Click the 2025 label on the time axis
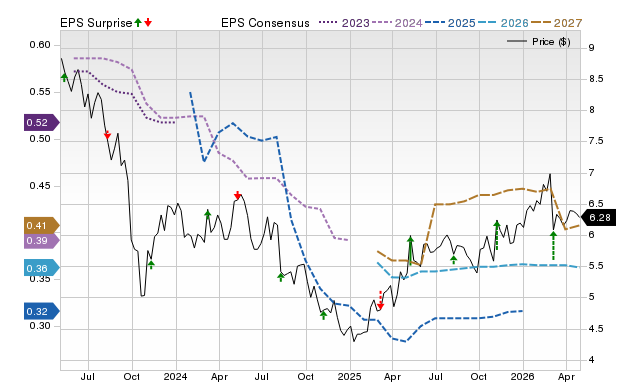Screen dimensions: 640x382 click(x=349, y=376)
